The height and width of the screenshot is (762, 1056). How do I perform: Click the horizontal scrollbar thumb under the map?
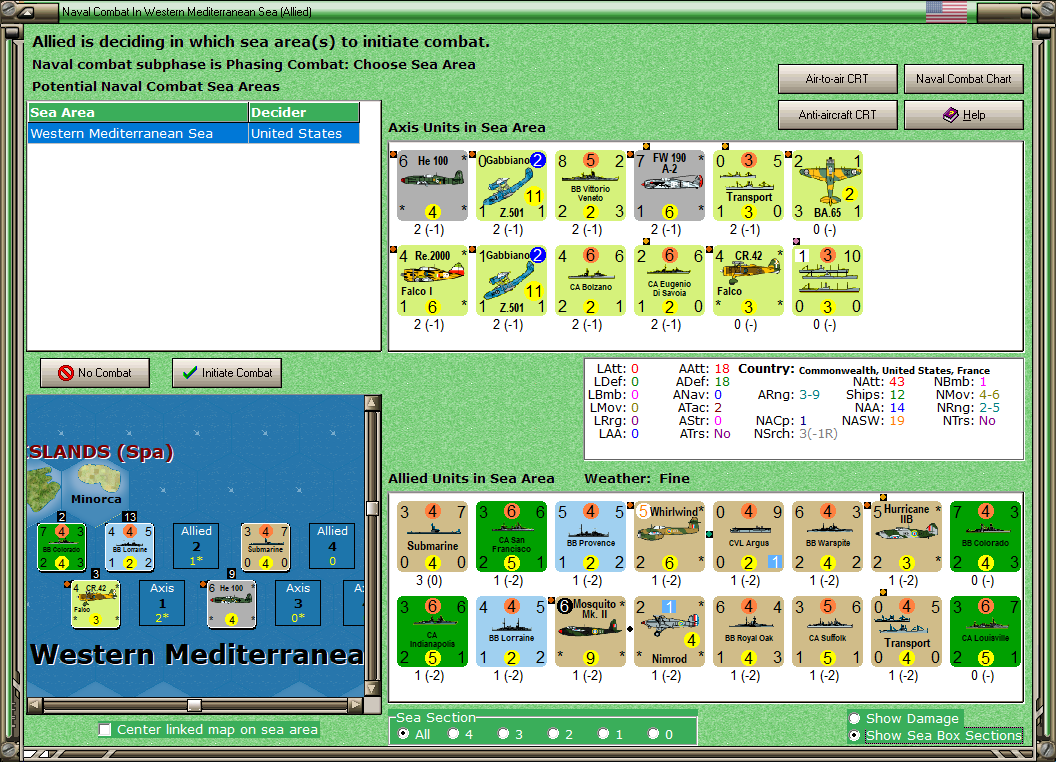[195, 705]
